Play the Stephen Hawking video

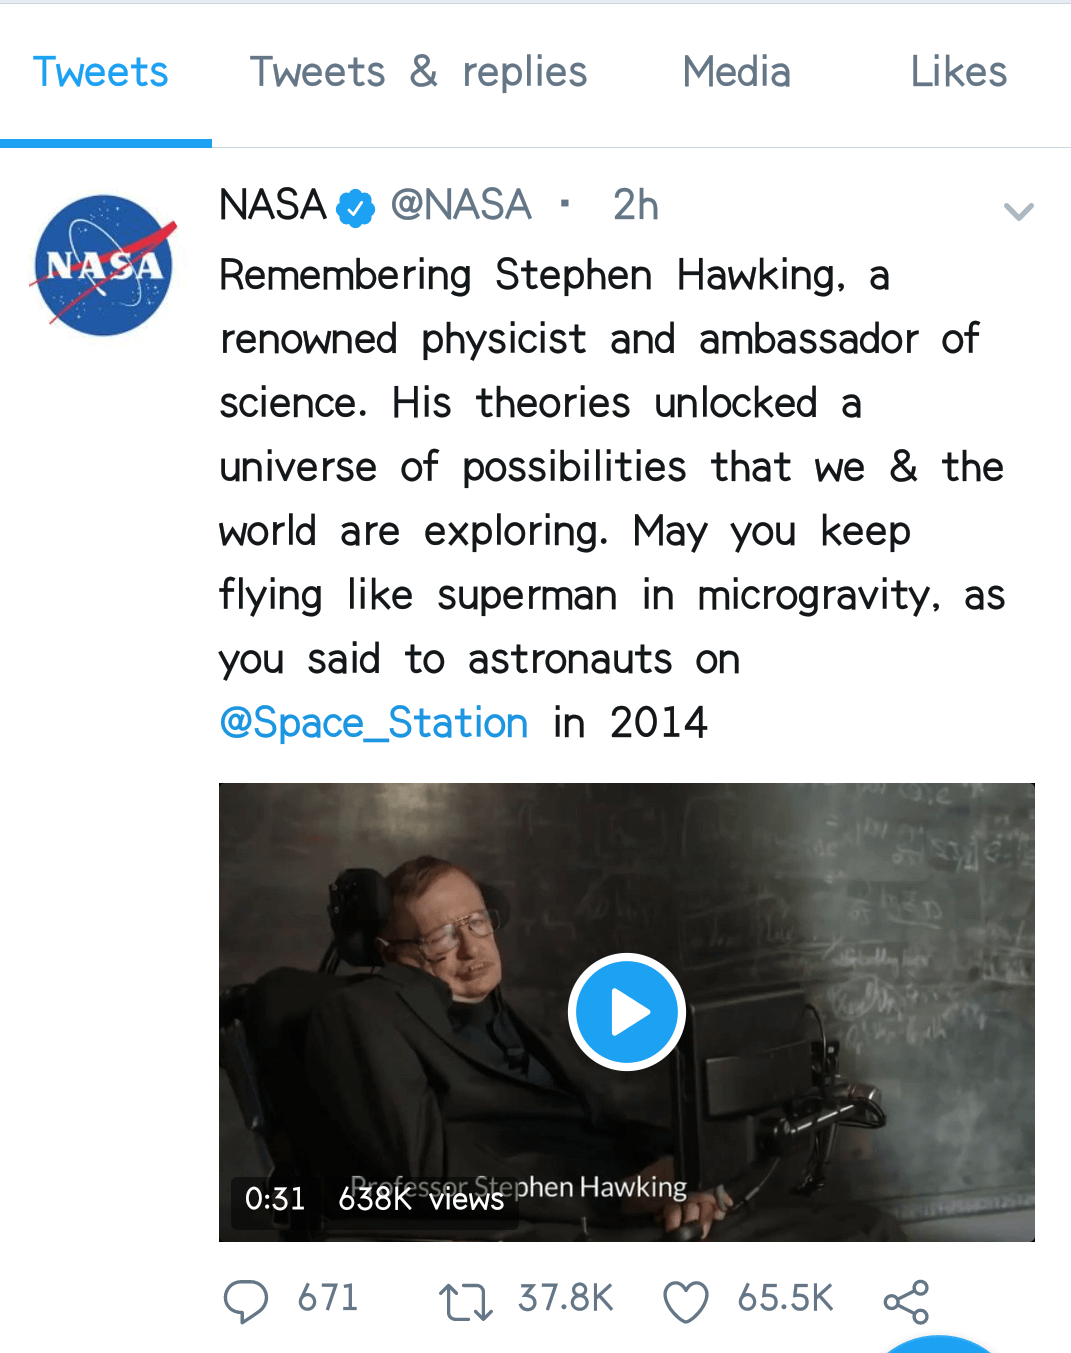[627, 1012]
